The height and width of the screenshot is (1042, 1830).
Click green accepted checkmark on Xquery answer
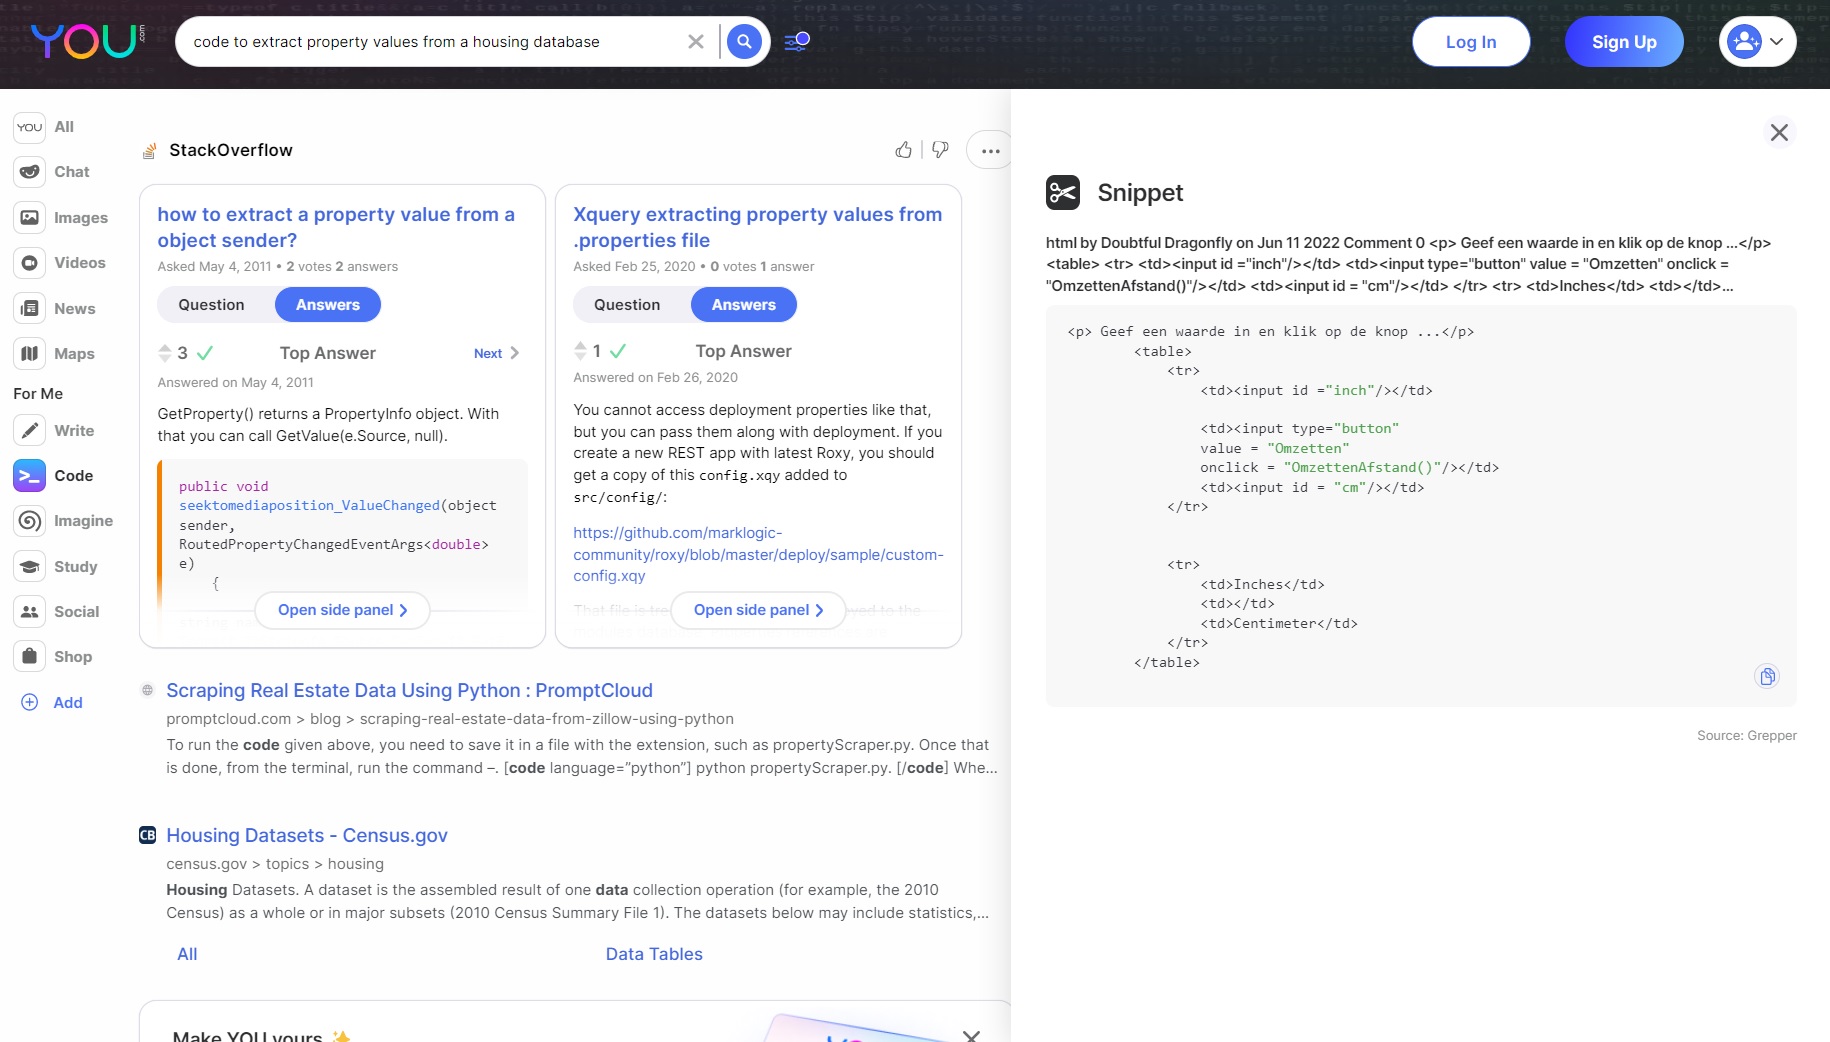tap(618, 351)
